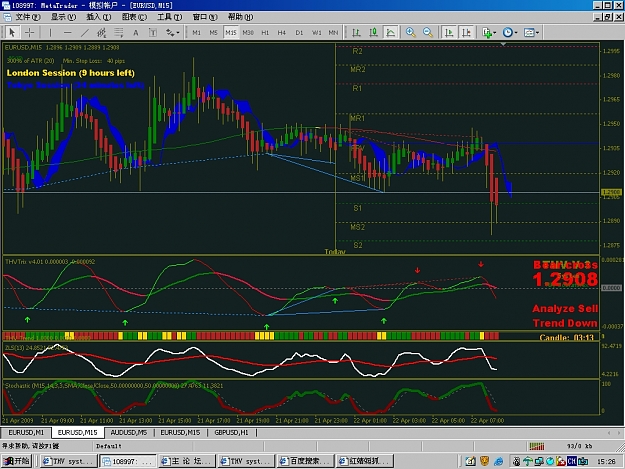Click the zoom in magnifier icon

pyautogui.click(x=410, y=32)
